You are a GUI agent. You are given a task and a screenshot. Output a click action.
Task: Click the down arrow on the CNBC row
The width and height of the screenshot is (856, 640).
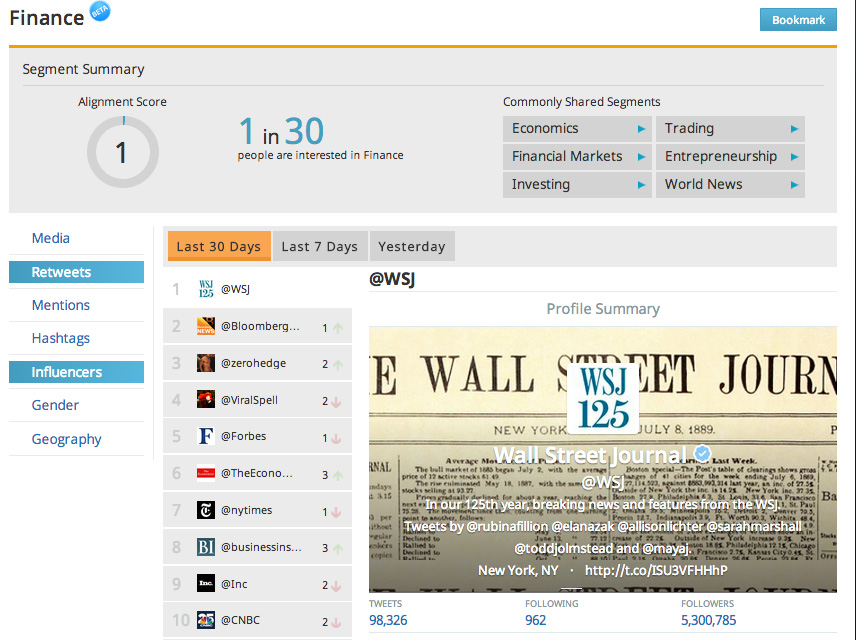336,623
